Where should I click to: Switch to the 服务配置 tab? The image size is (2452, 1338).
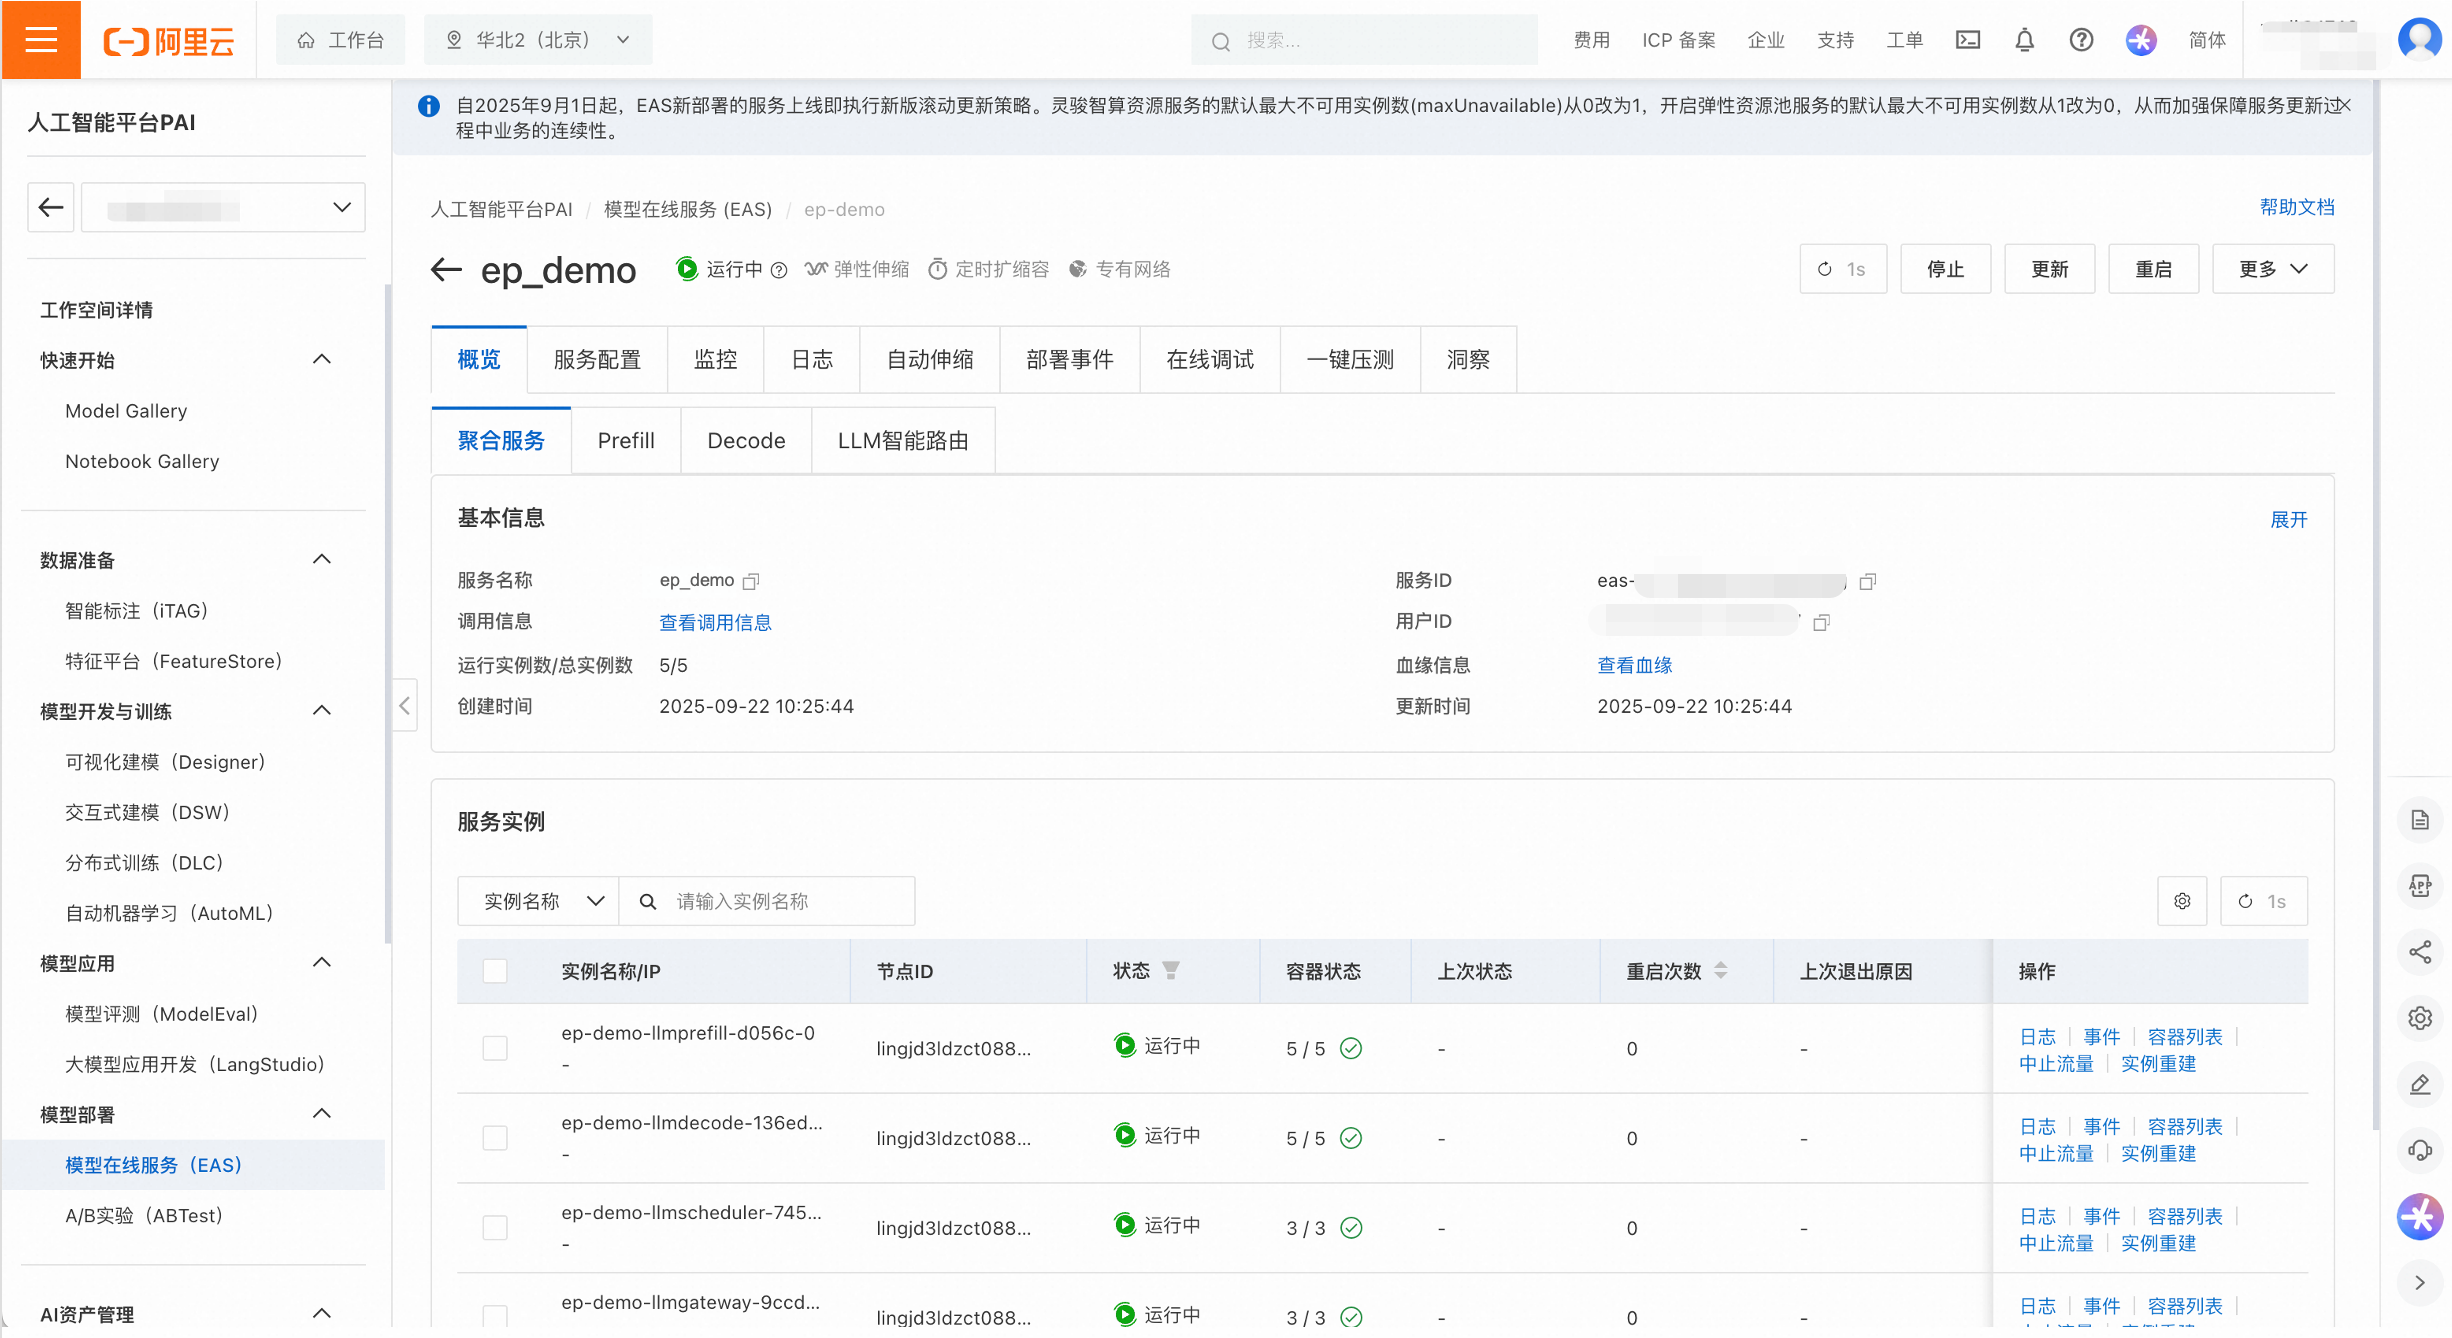[x=597, y=360]
